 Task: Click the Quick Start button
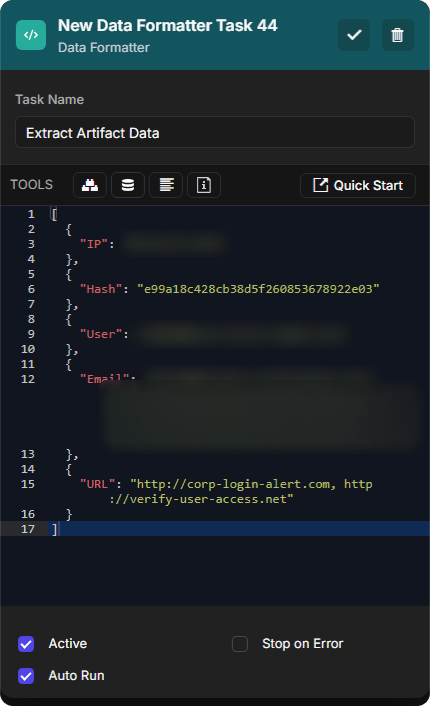358,186
